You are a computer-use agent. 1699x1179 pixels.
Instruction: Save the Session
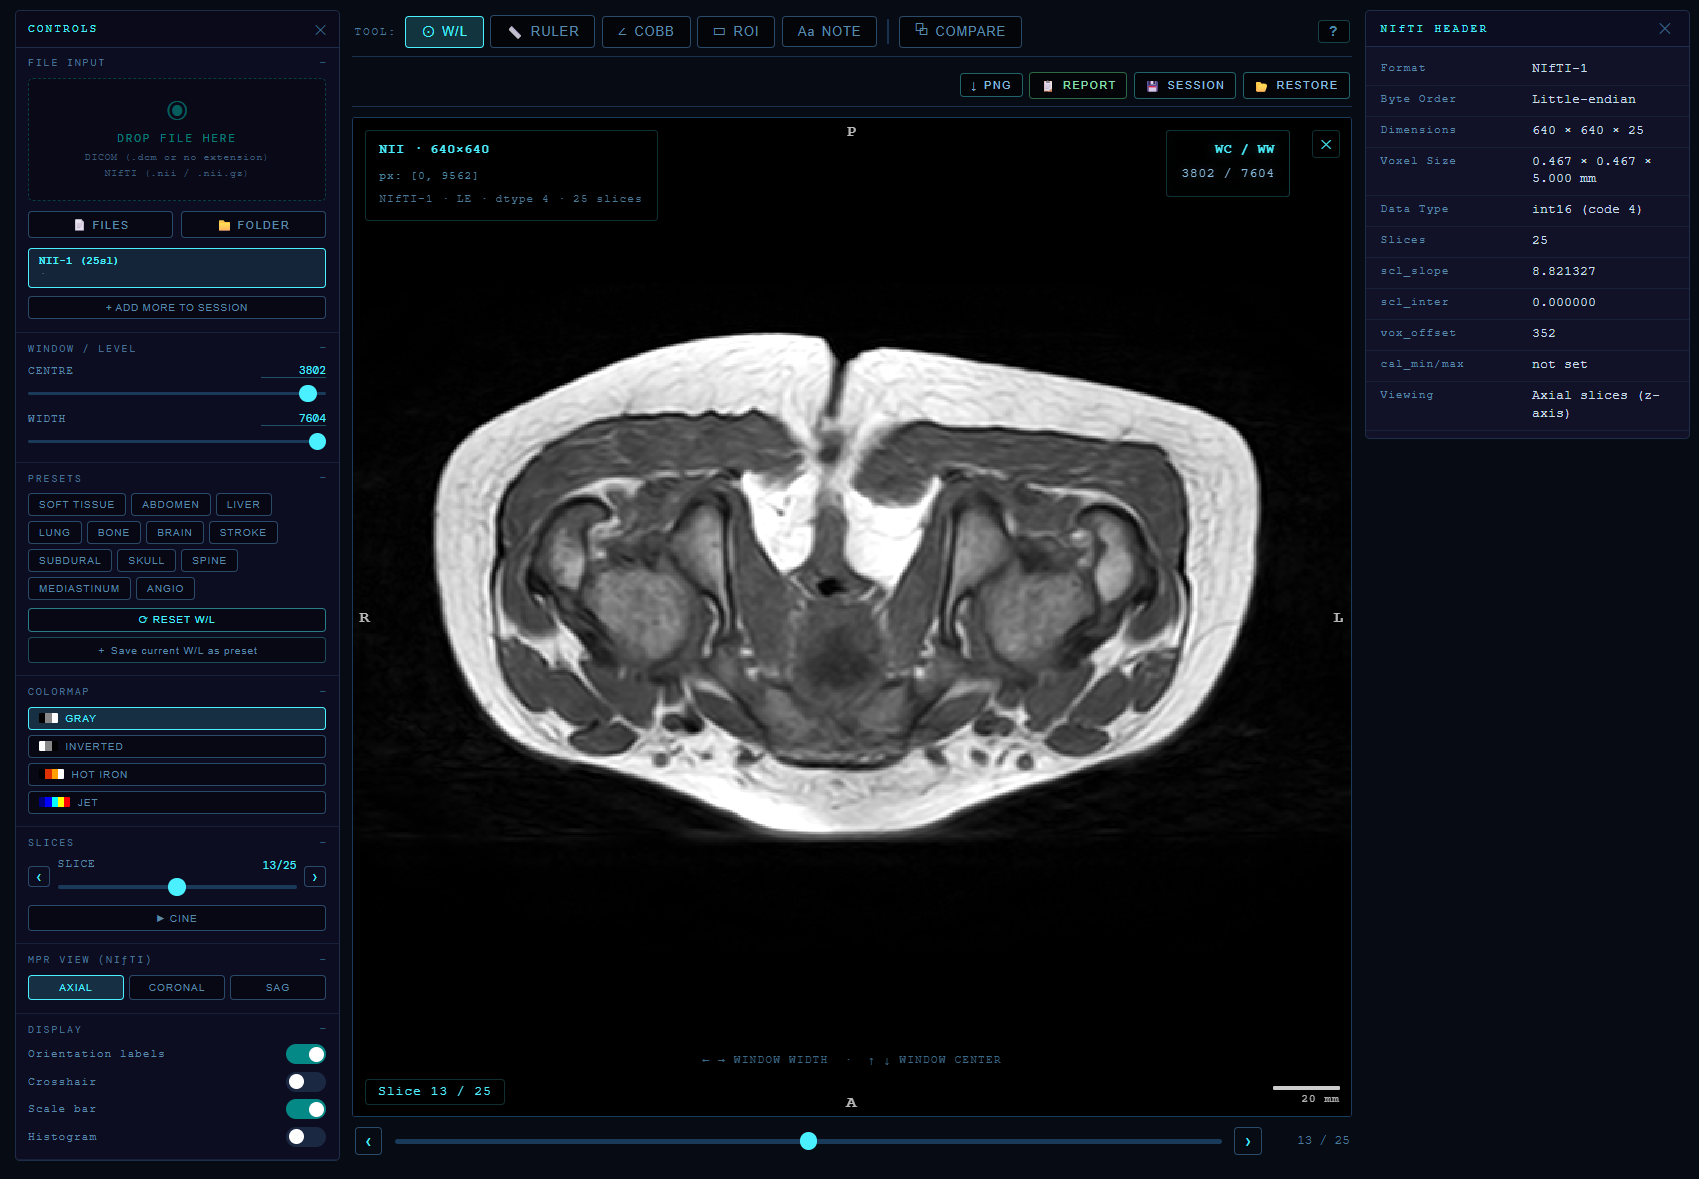pos(1185,86)
